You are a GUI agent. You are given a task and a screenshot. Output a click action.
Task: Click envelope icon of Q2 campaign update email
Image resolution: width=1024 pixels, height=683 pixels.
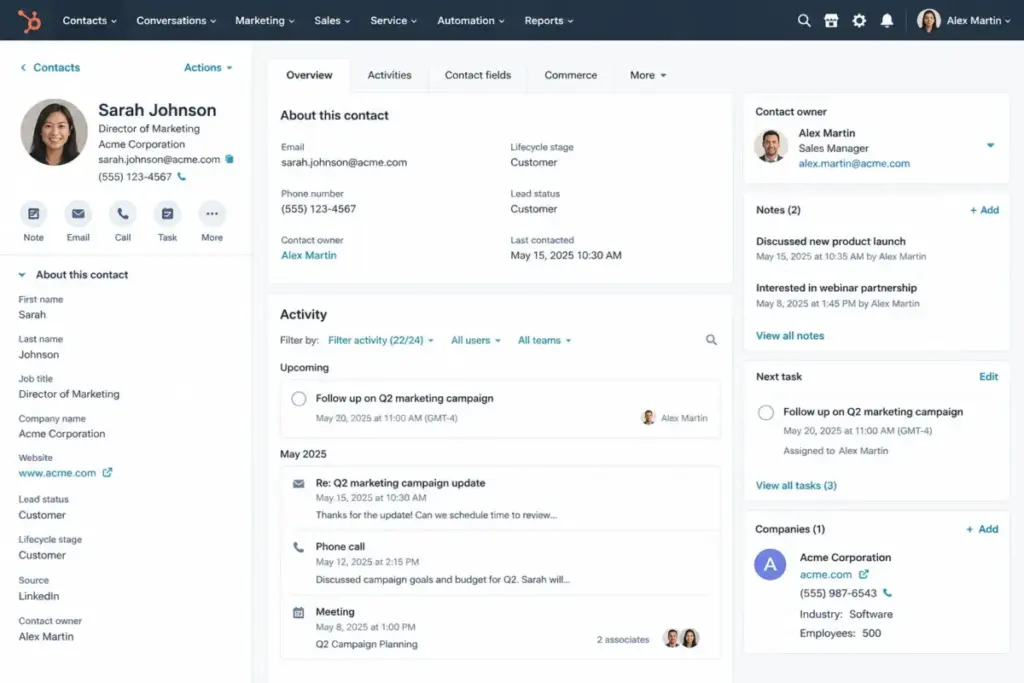point(298,484)
